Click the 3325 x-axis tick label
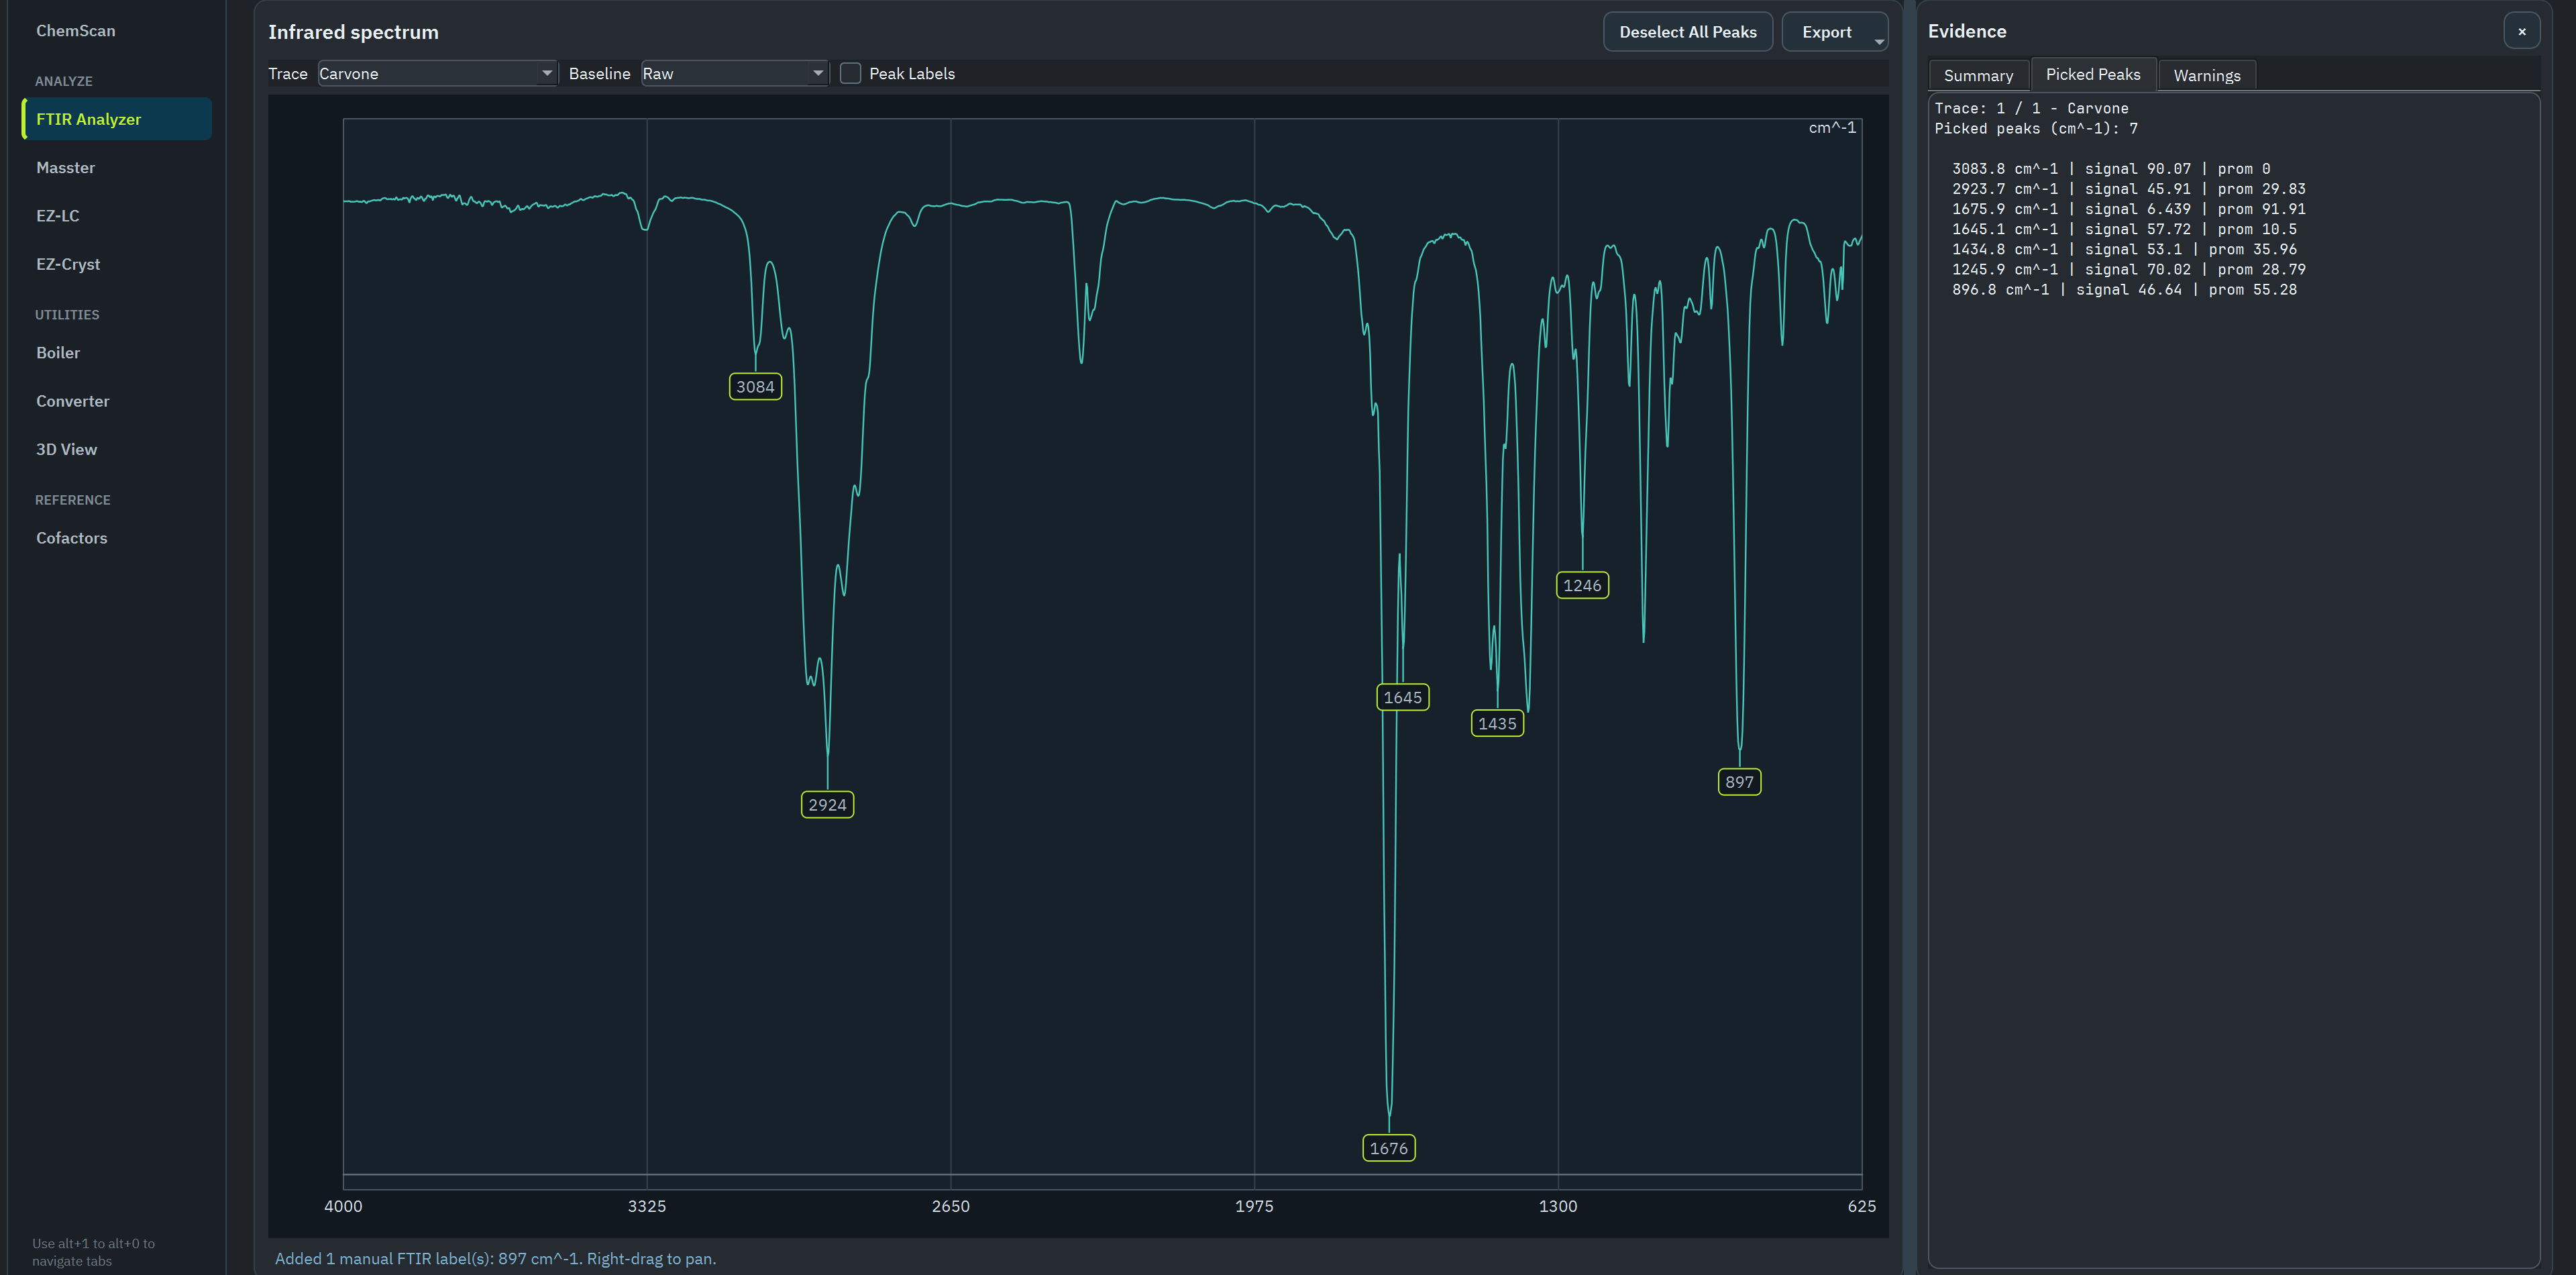Viewport: 2576px width, 1275px height. click(646, 1206)
